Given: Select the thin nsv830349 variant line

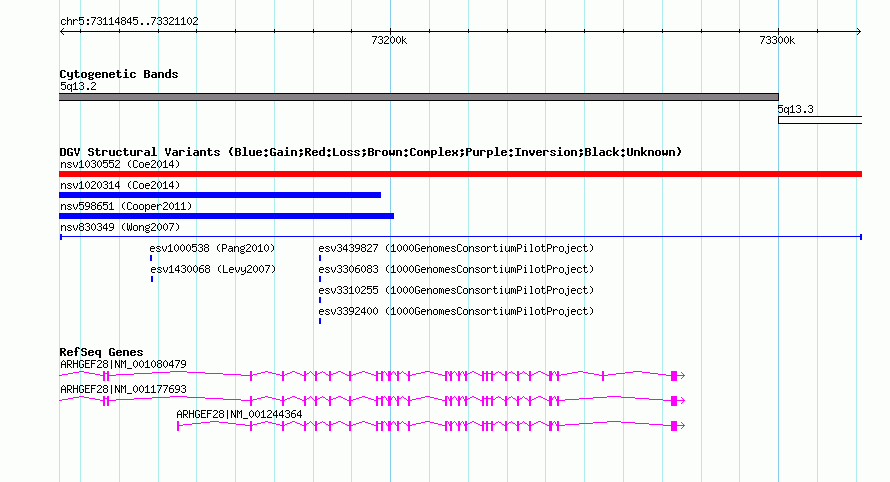Looking at the screenshot, I should point(460,237).
